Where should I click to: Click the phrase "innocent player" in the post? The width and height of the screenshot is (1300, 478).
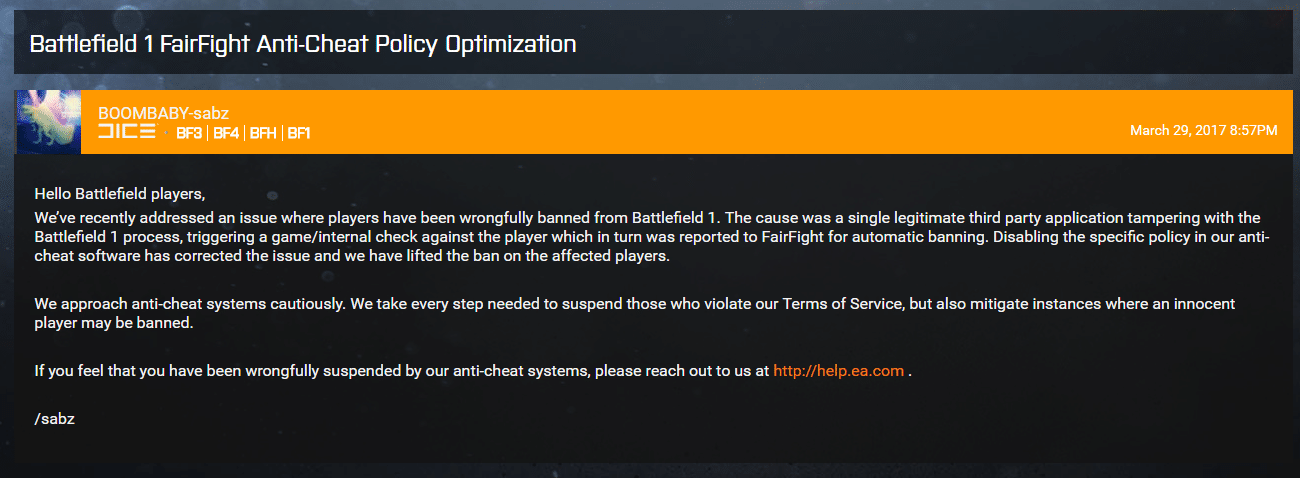(x=1200, y=303)
